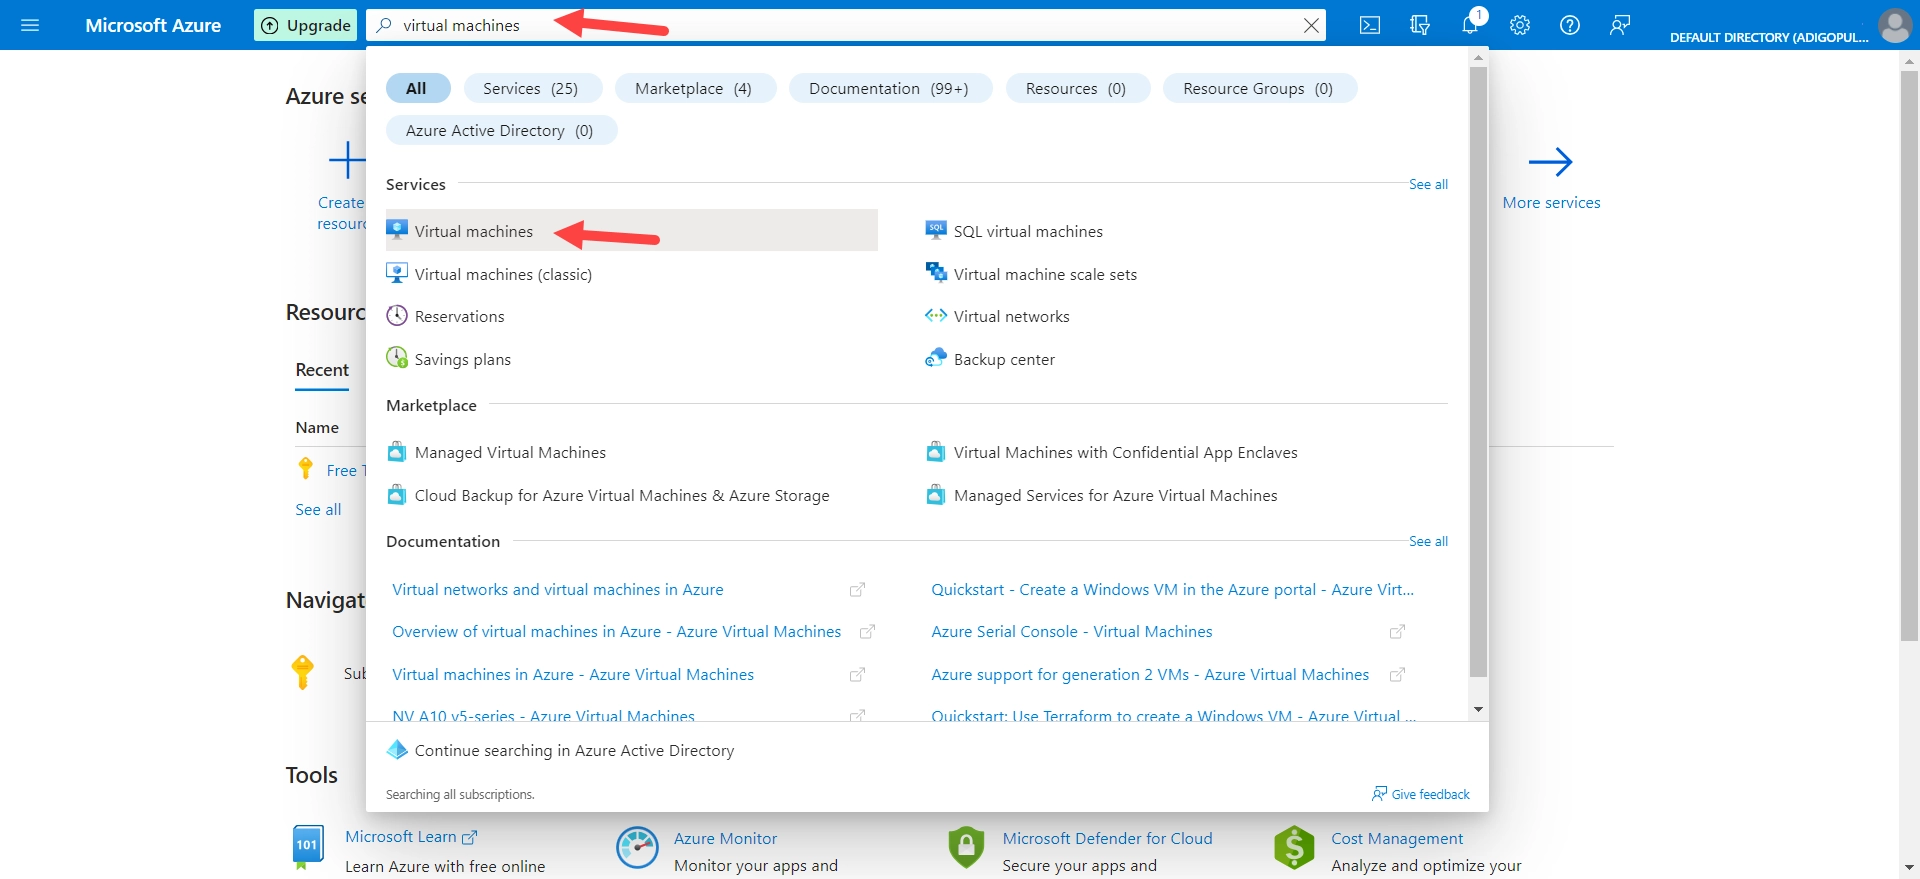
Task: Open the Help question mark icon
Action: pos(1570,25)
